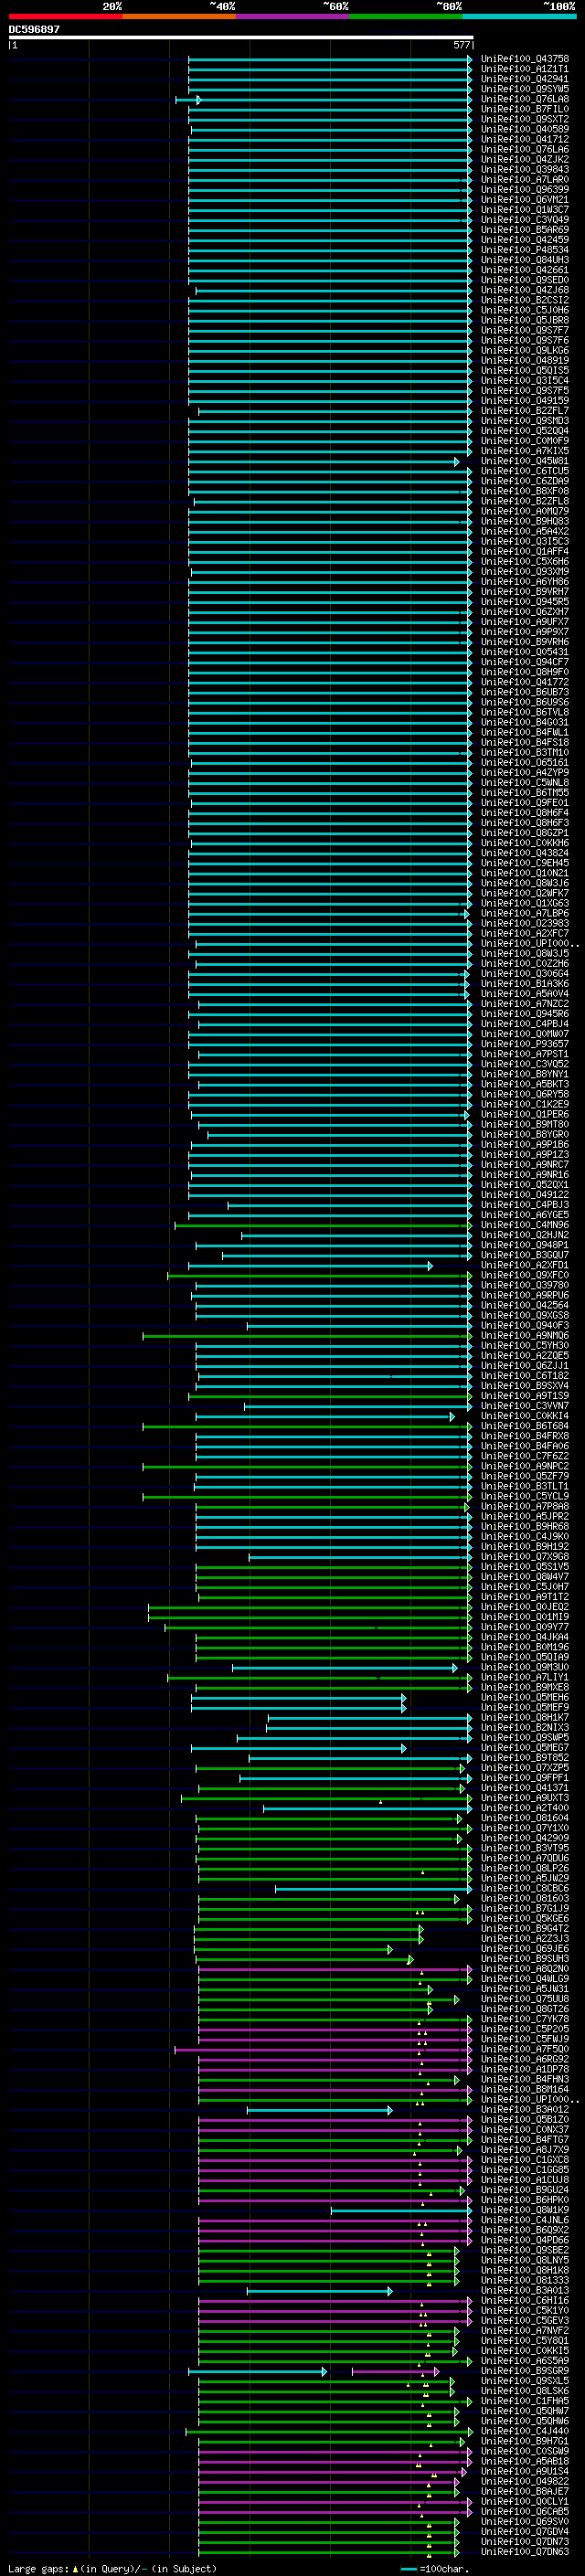The height and width of the screenshot is (2576, 585).
Task: Select the orange ~40% identity legend segment
Action: [179, 16]
